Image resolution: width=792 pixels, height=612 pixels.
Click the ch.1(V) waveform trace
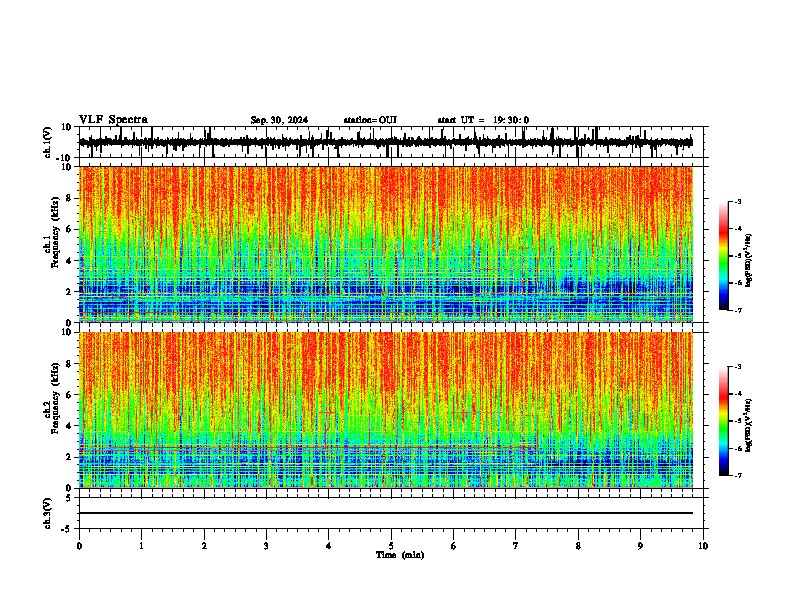(386, 142)
